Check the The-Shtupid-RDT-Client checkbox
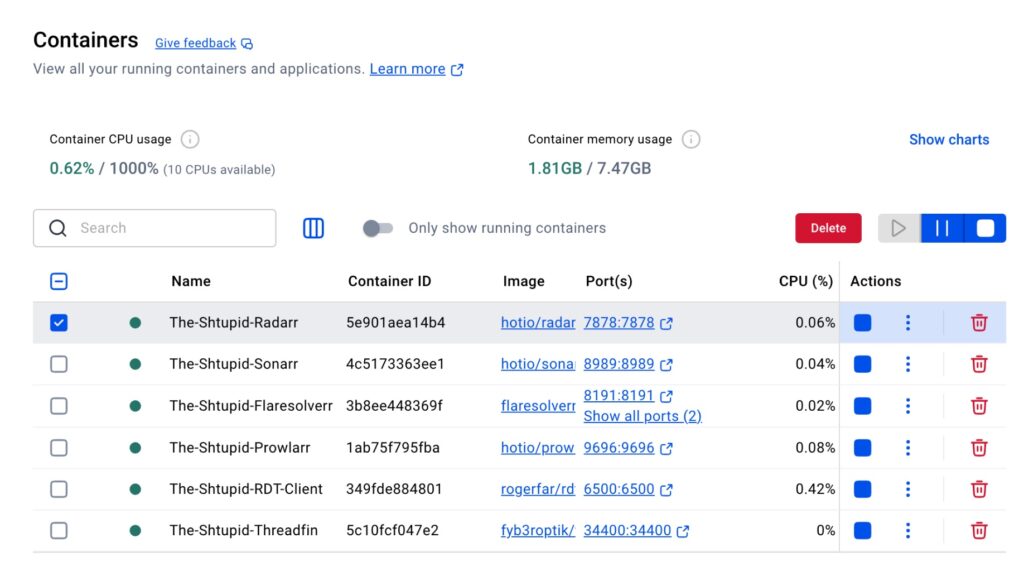Image resolution: width=1024 pixels, height=581 pixels. pos(59,489)
